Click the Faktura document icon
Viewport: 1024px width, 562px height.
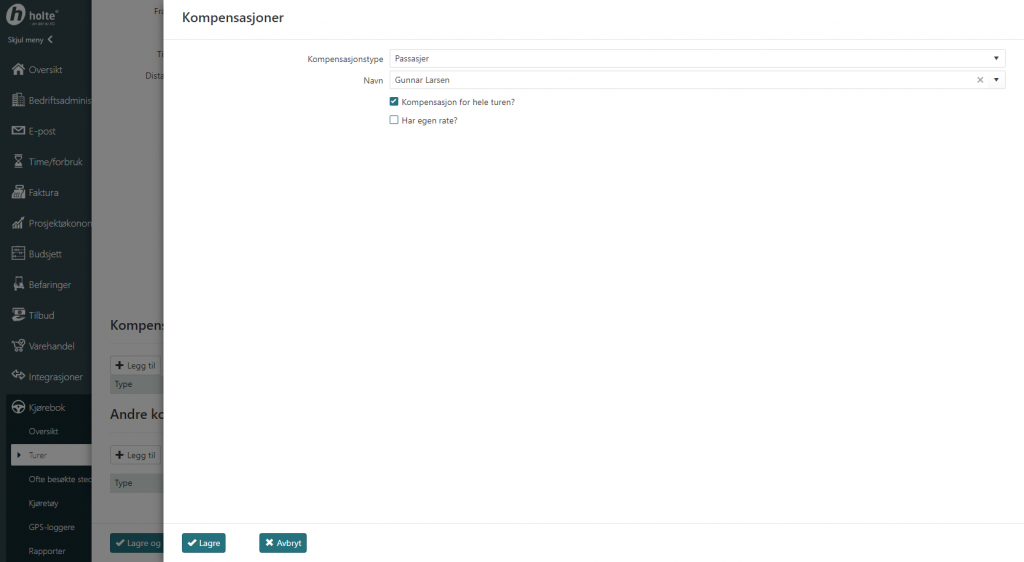click(18, 192)
